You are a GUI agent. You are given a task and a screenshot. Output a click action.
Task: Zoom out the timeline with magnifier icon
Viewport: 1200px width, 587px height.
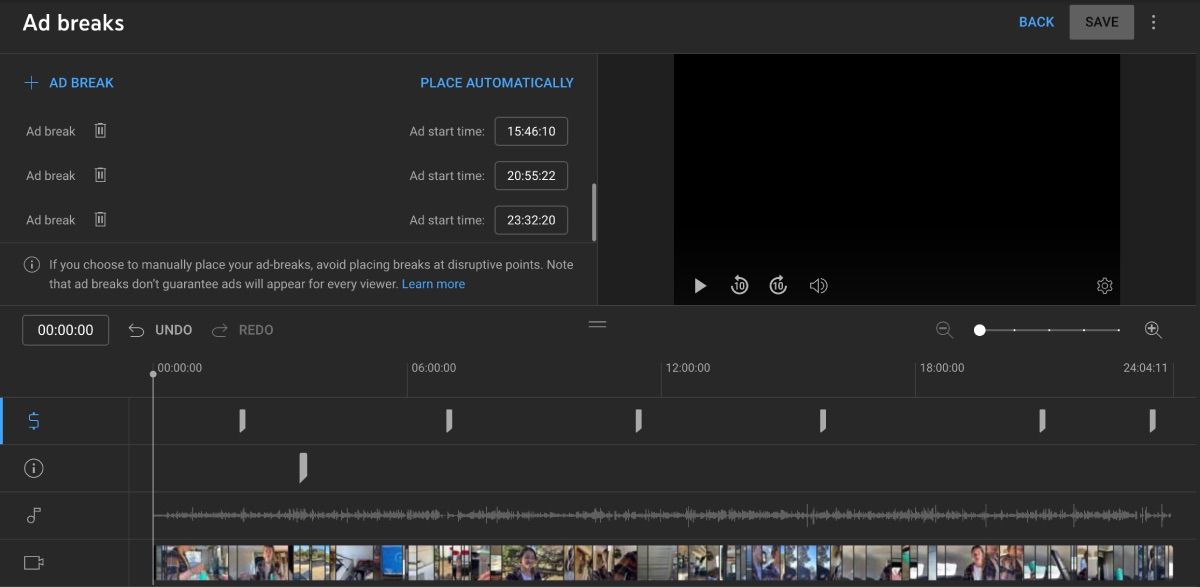(944, 329)
